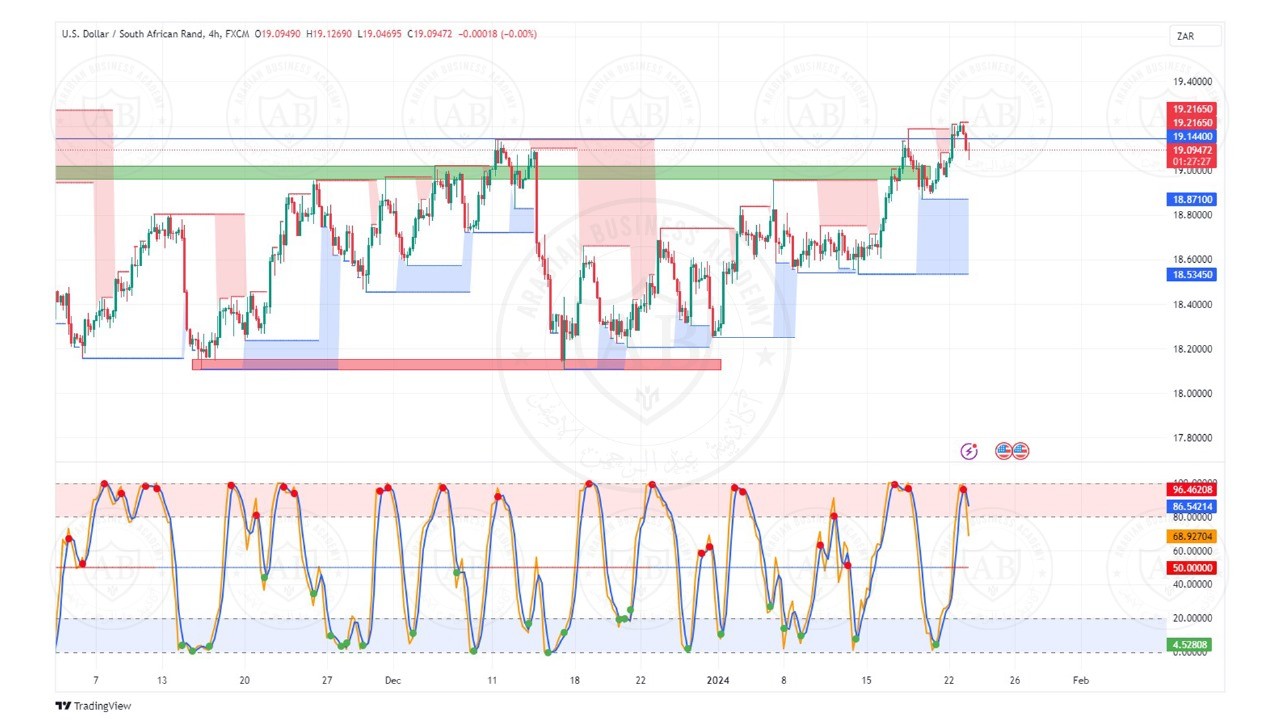Open the ZAR currency selector

(1196, 36)
